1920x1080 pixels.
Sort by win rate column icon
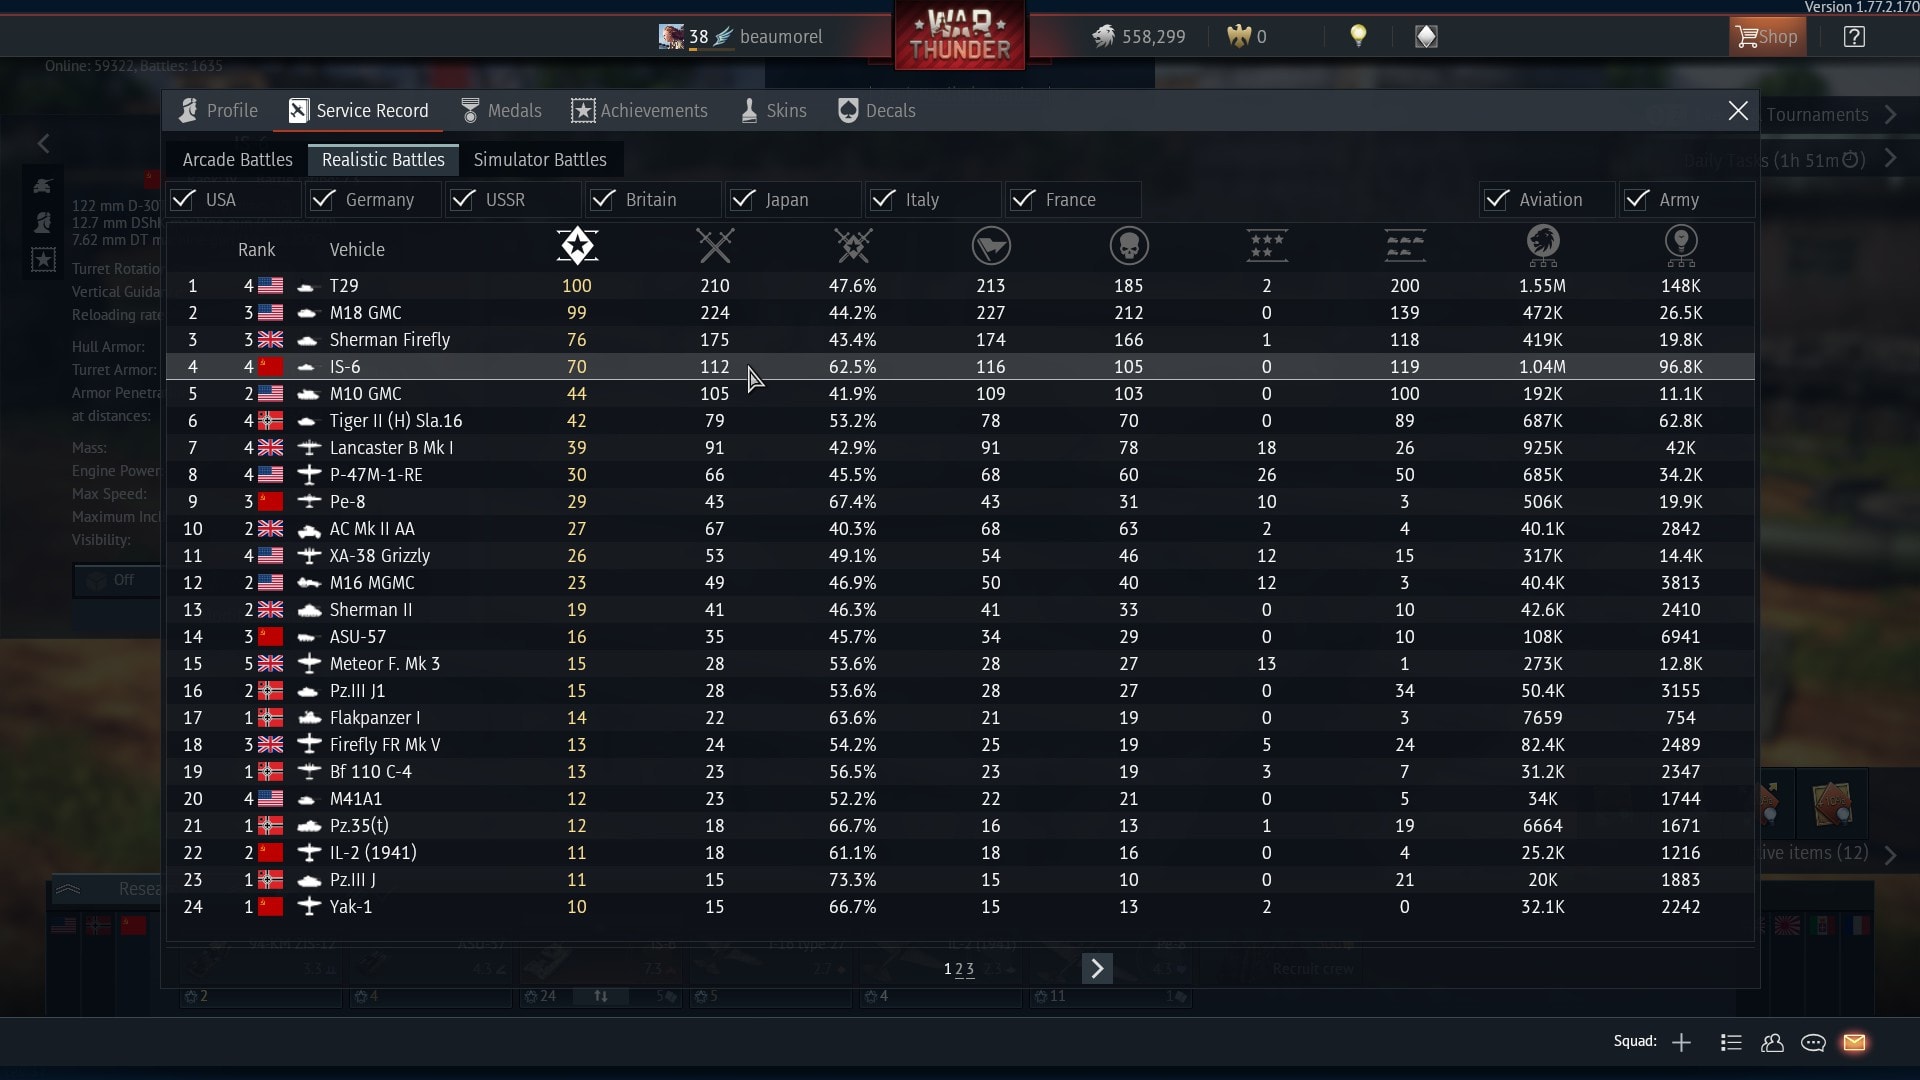tap(853, 246)
